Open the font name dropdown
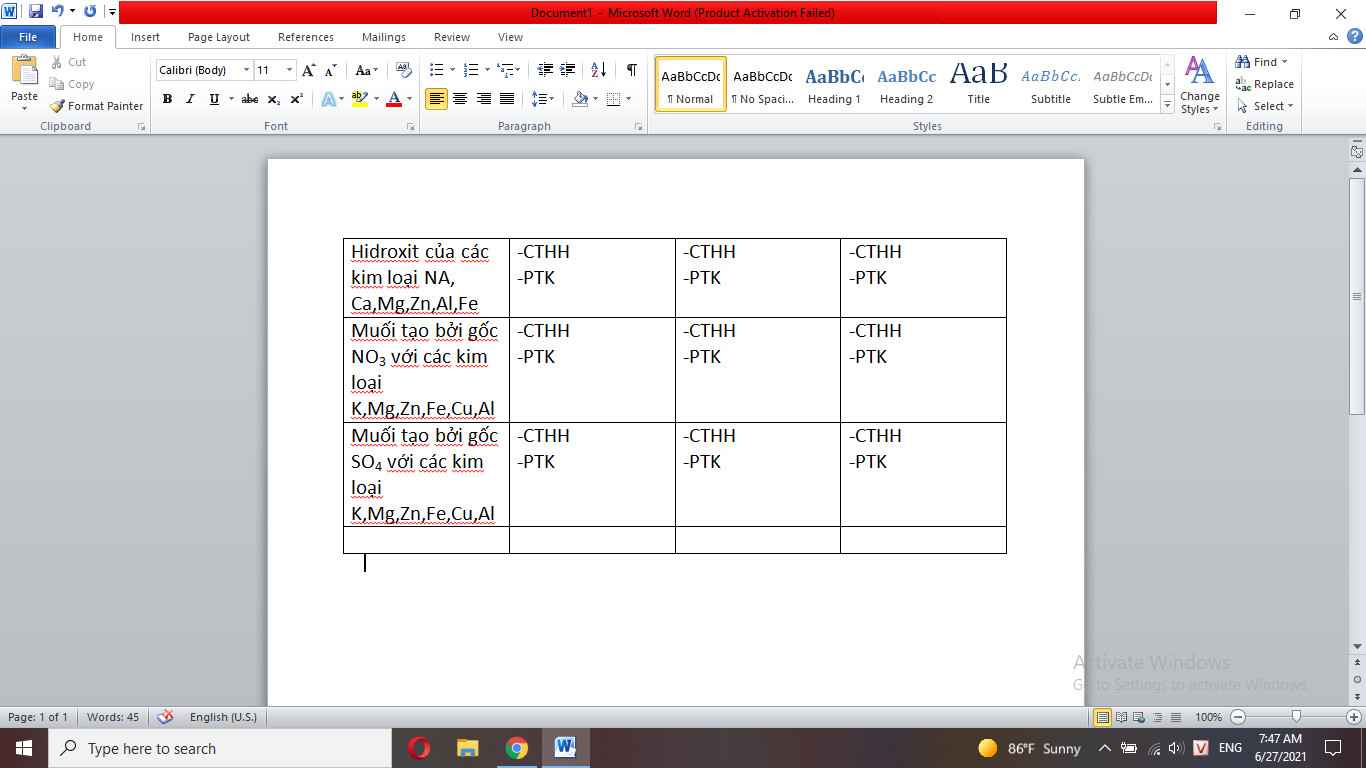The image size is (1366, 768). 246,70
